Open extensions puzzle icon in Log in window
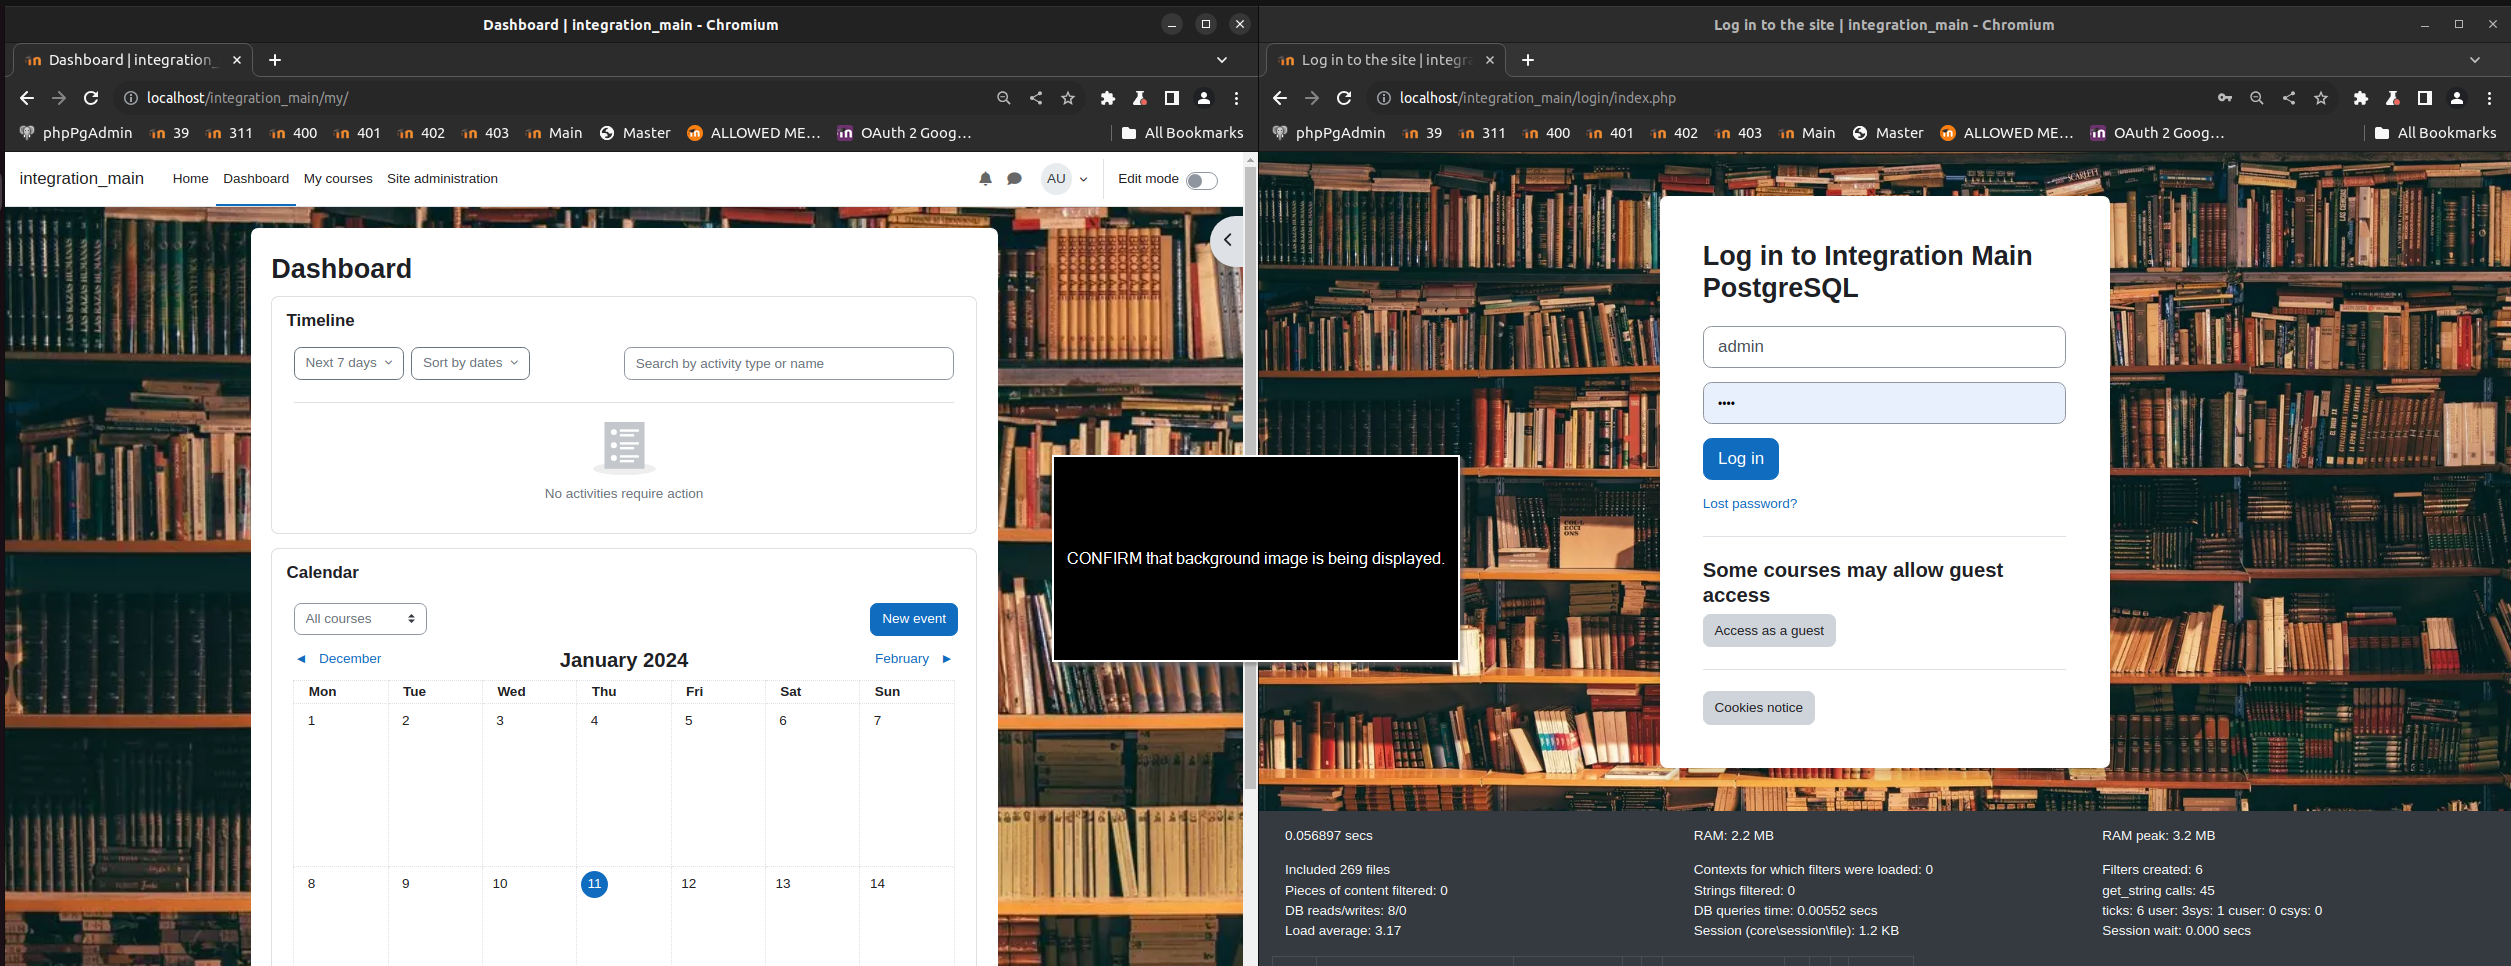The image size is (2511, 966). pyautogui.click(x=2361, y=98)
